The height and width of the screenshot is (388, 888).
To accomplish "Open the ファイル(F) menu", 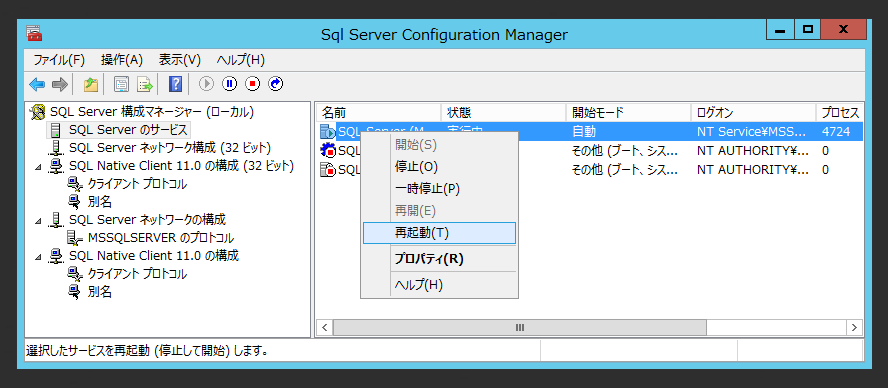I will pyautogui.click(x=59, y=60).
